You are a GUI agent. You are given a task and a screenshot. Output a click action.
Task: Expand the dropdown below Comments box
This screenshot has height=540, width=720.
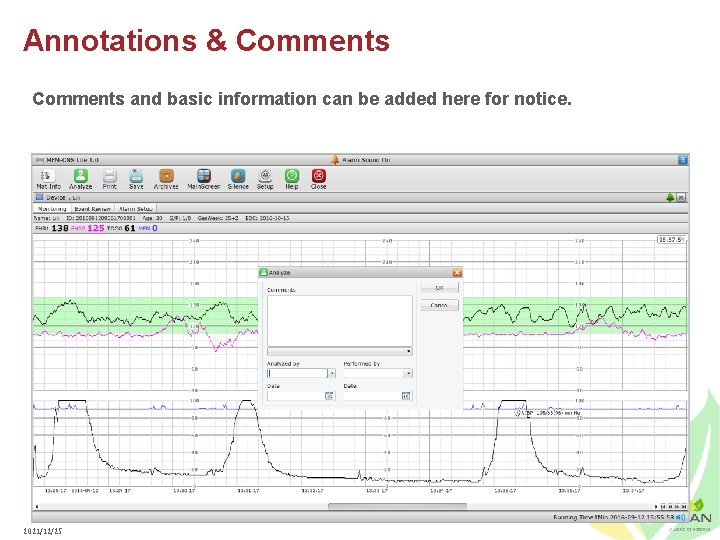coord(409,352)
